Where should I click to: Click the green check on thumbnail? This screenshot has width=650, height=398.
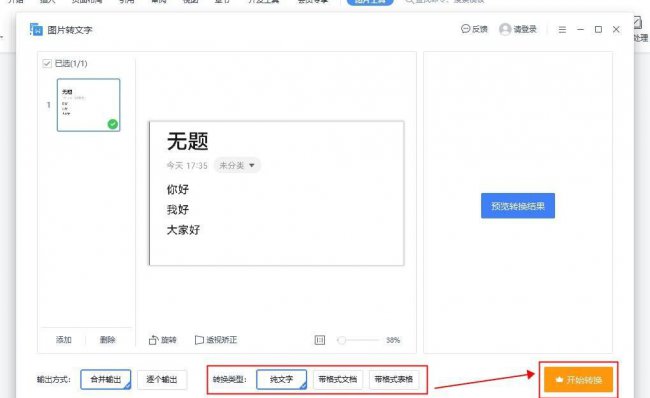[x=112, y=124]
